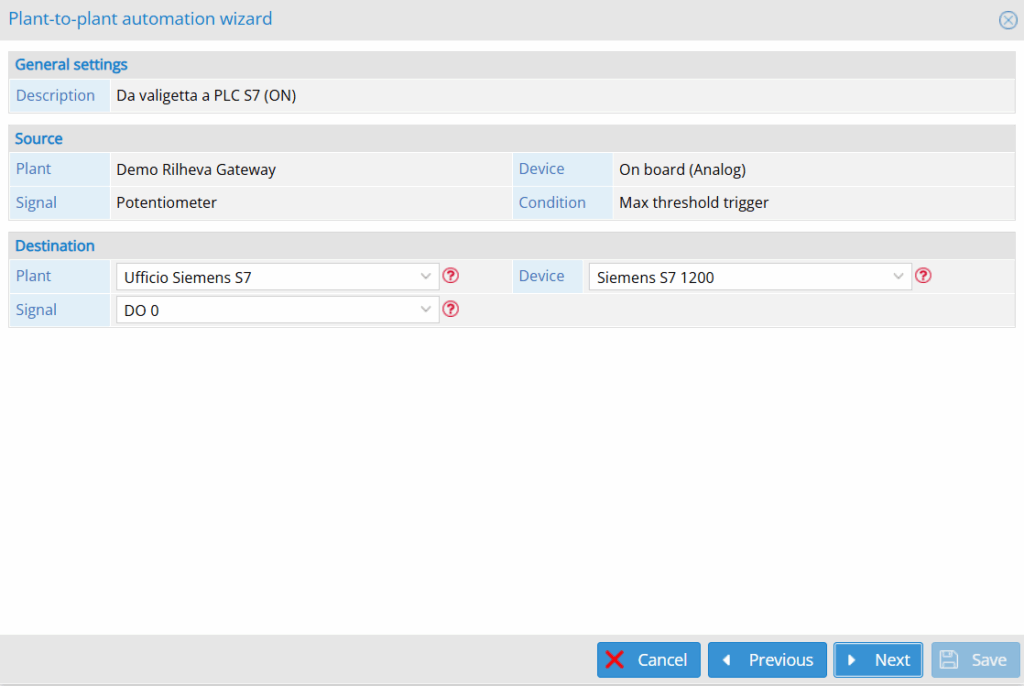Go back with the Previous button
Viewport: 1024px width, 686px height.
[767, 660]
